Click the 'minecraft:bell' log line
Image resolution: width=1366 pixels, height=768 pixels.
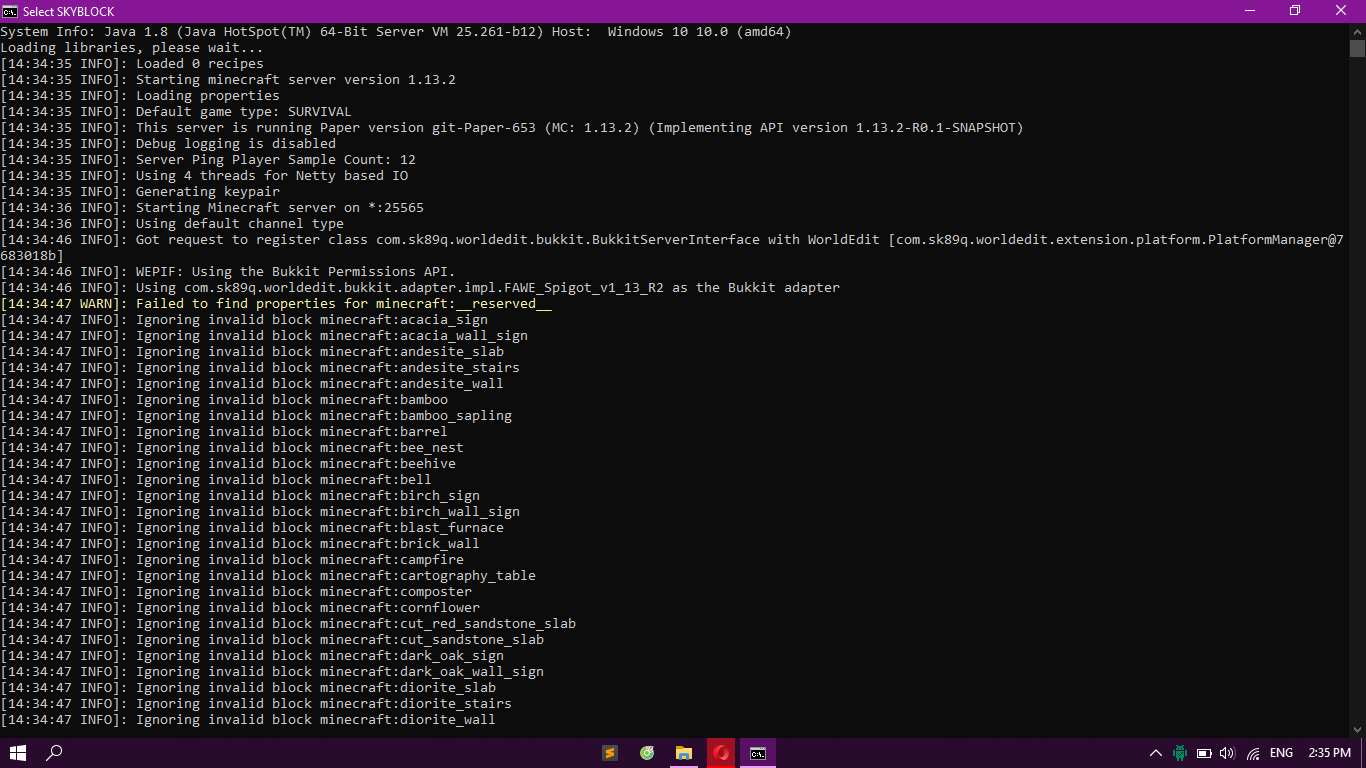point(216,480)
